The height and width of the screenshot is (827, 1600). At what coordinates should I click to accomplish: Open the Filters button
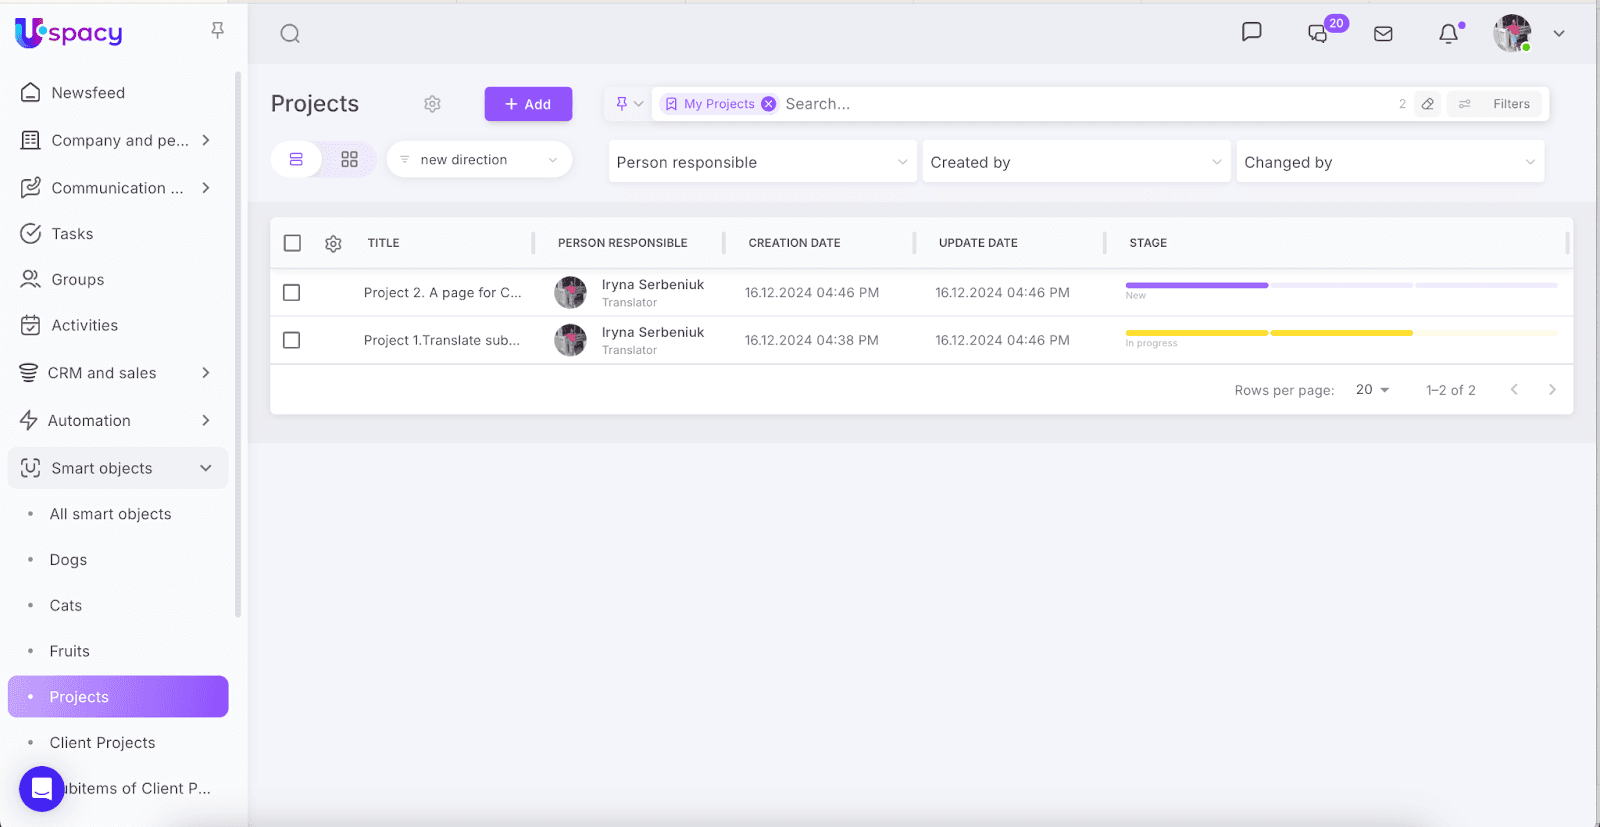[1497, 104]
